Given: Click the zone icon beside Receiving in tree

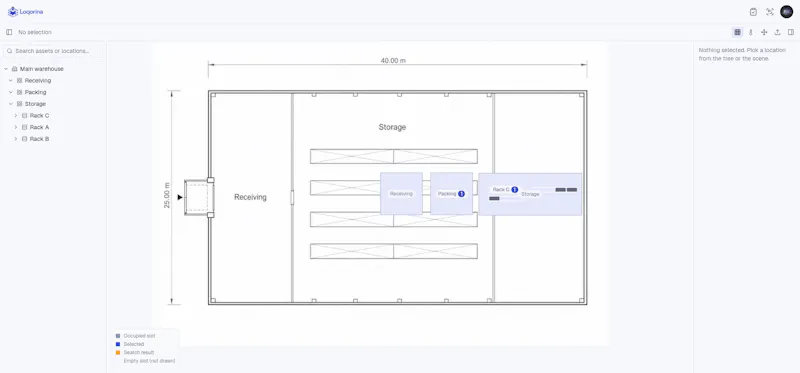Looking at the screenshot, I should 19,81.
